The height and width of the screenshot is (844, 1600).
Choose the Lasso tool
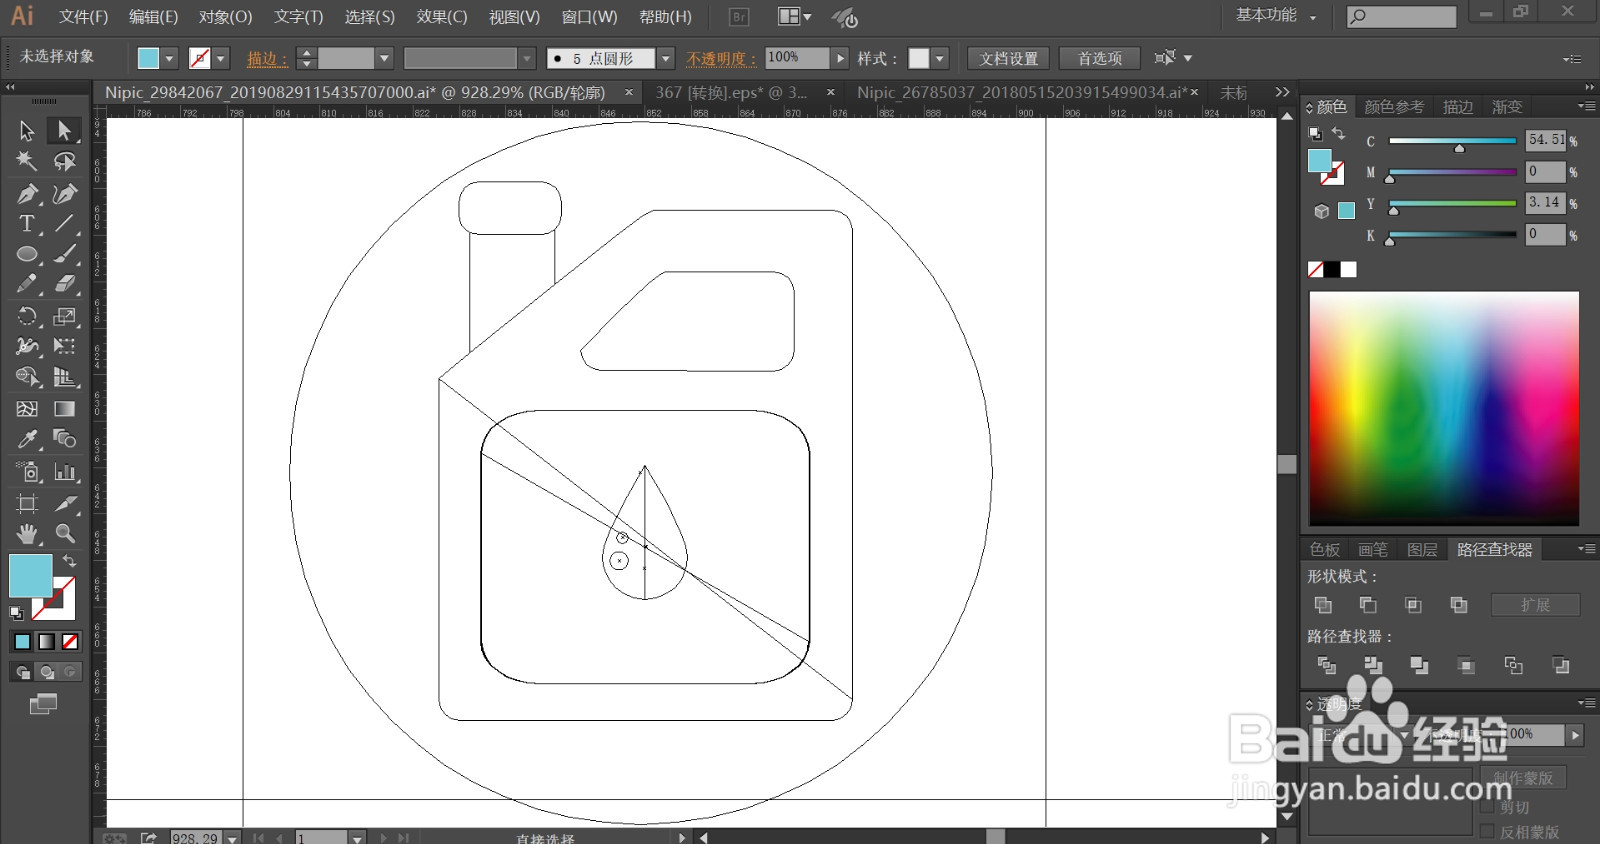[64, 161]
